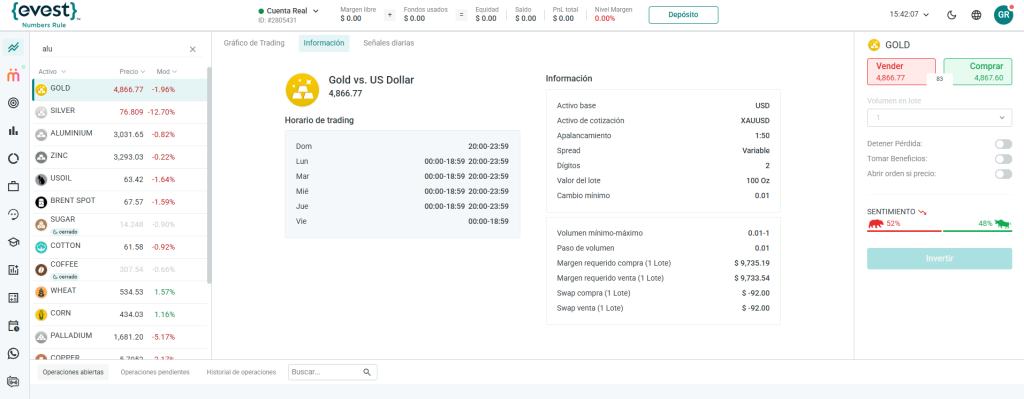Open the economic calendar sidebar icon
1024x399 pixels.
pos(13,326)
